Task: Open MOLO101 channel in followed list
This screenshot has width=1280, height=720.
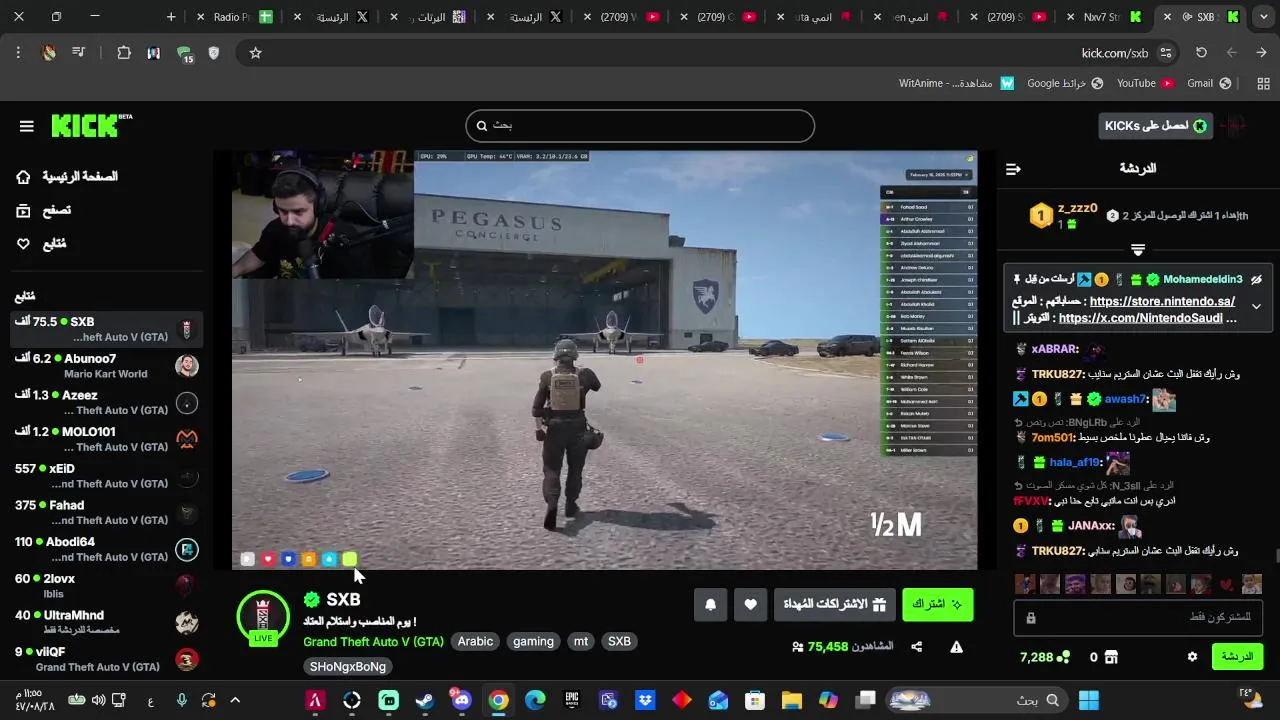Action: 106,439
